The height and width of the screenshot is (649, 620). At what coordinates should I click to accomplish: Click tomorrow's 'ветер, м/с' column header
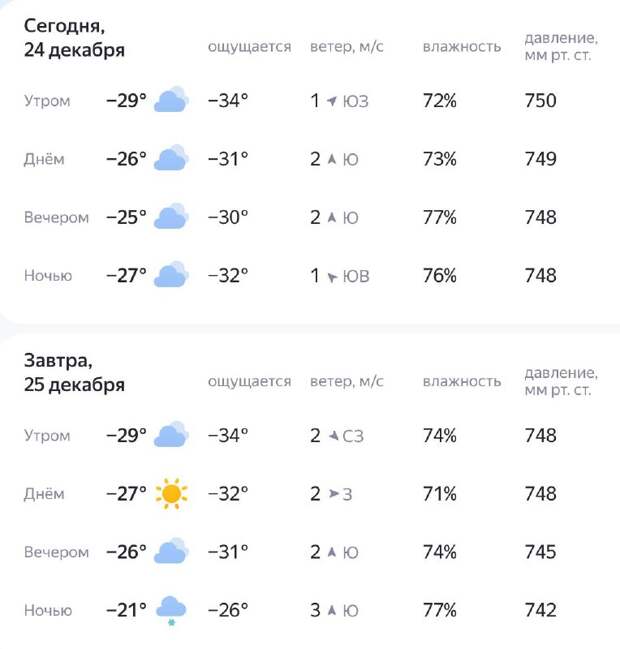pyautogui.click(x=347, y=381)
